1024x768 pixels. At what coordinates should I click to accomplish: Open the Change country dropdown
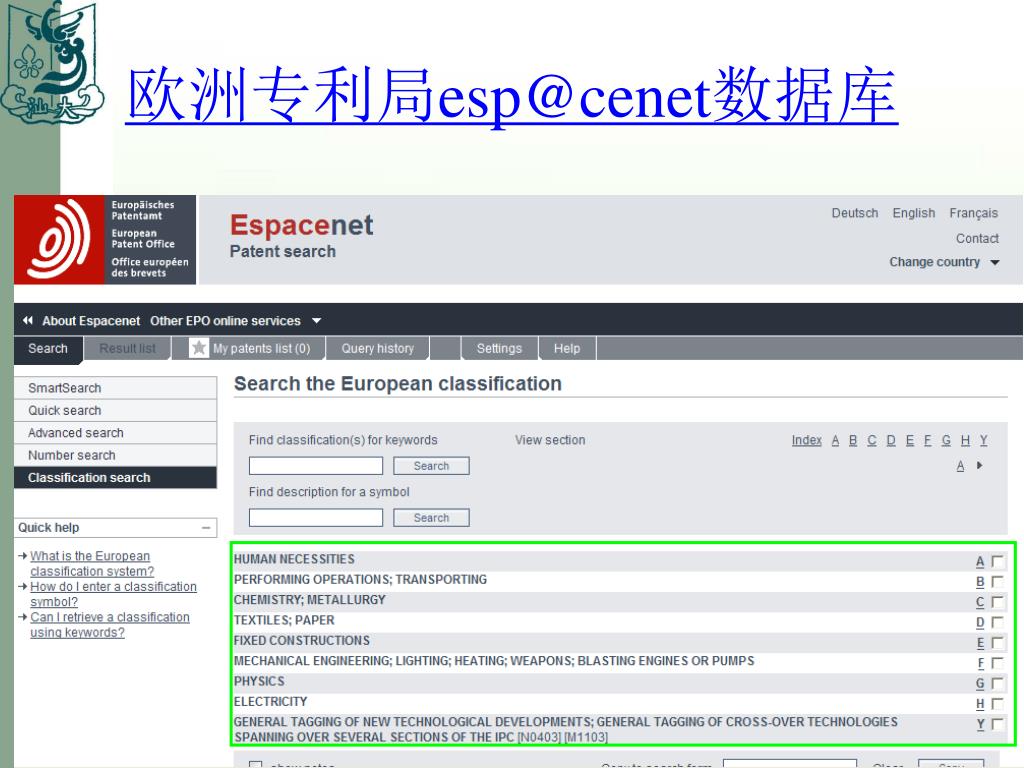[944, 262]
